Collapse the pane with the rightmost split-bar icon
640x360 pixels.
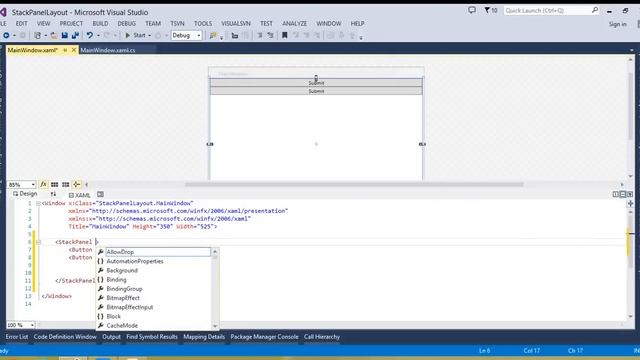[x=630, y=194]
